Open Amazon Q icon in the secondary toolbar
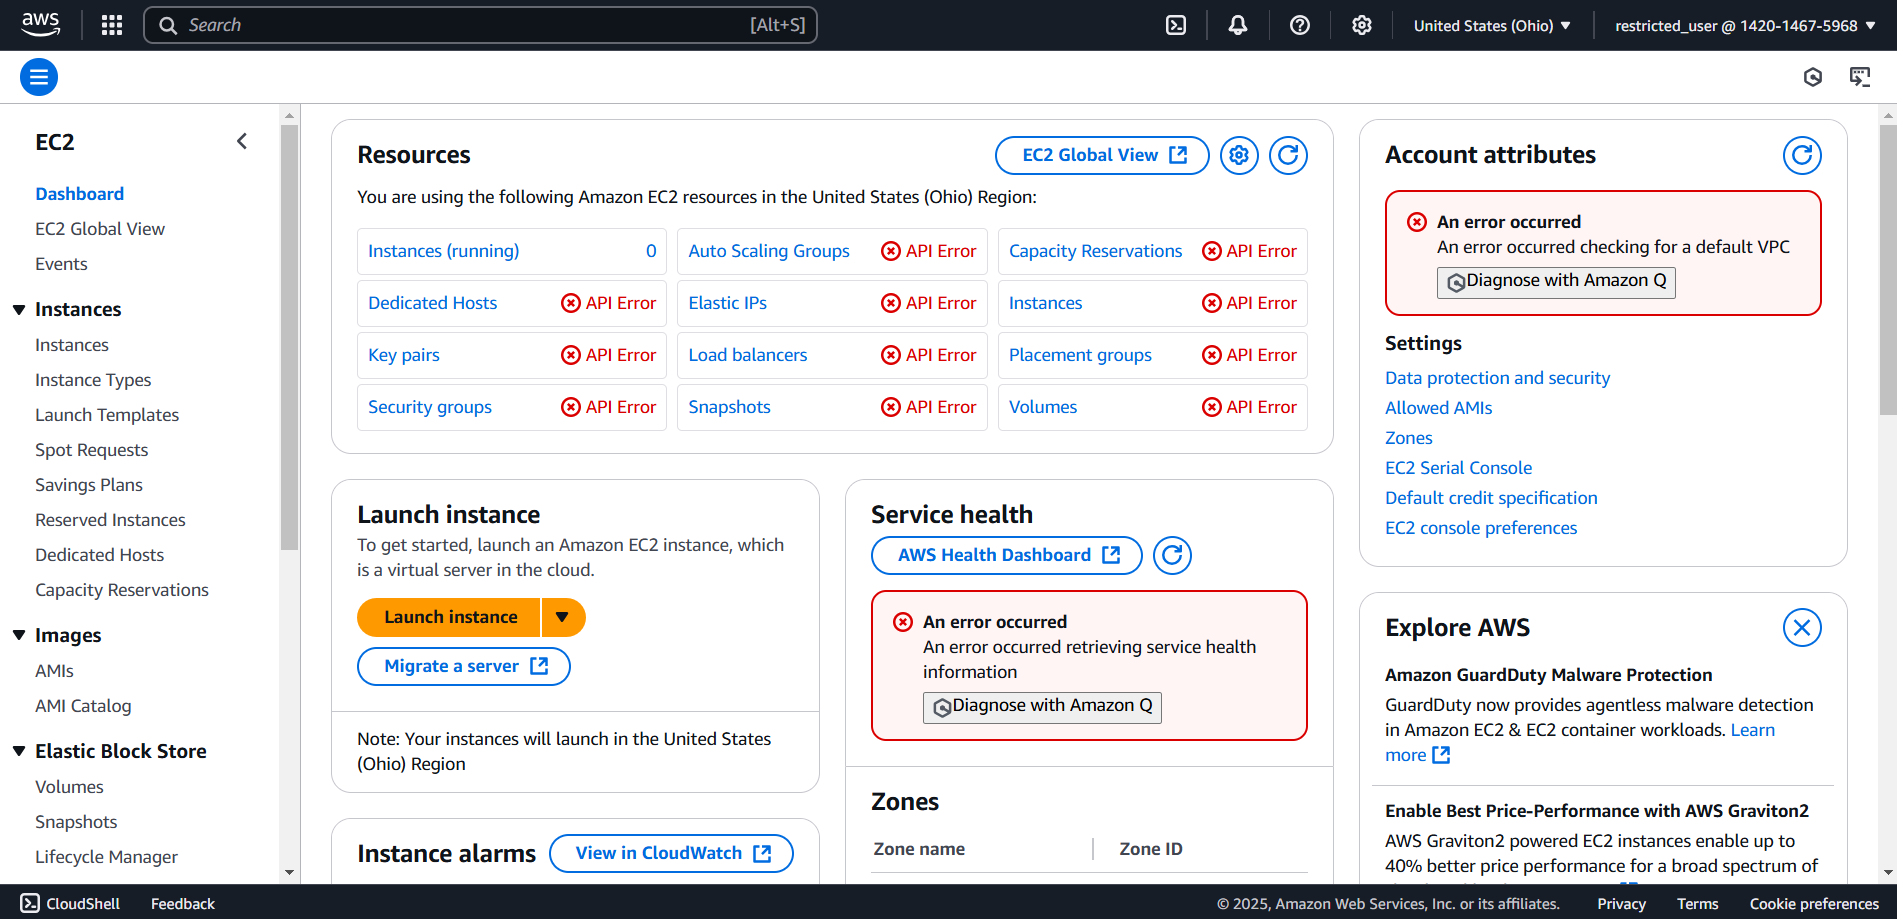The width and height of the screenshot is (1897, 919). pyautogui.click(x=1813, y=77)
